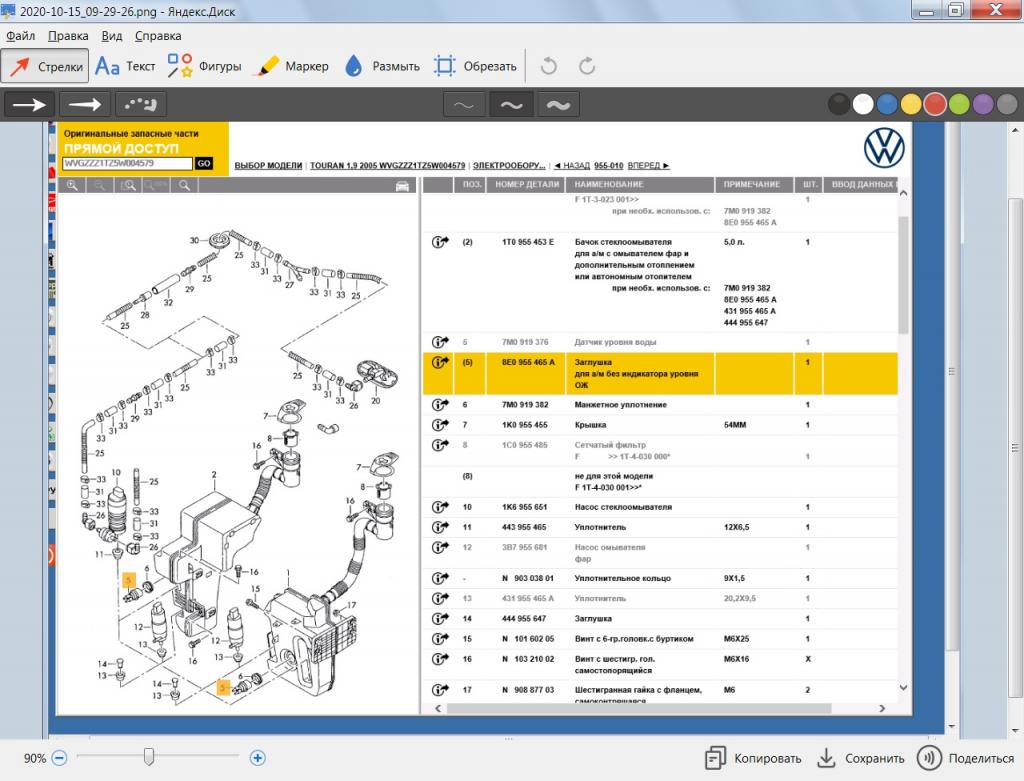The width and height of the screenshot is (1024, 781).
Task: Click the ВПЕРЕД navigation link
Action: click(648, 166)
